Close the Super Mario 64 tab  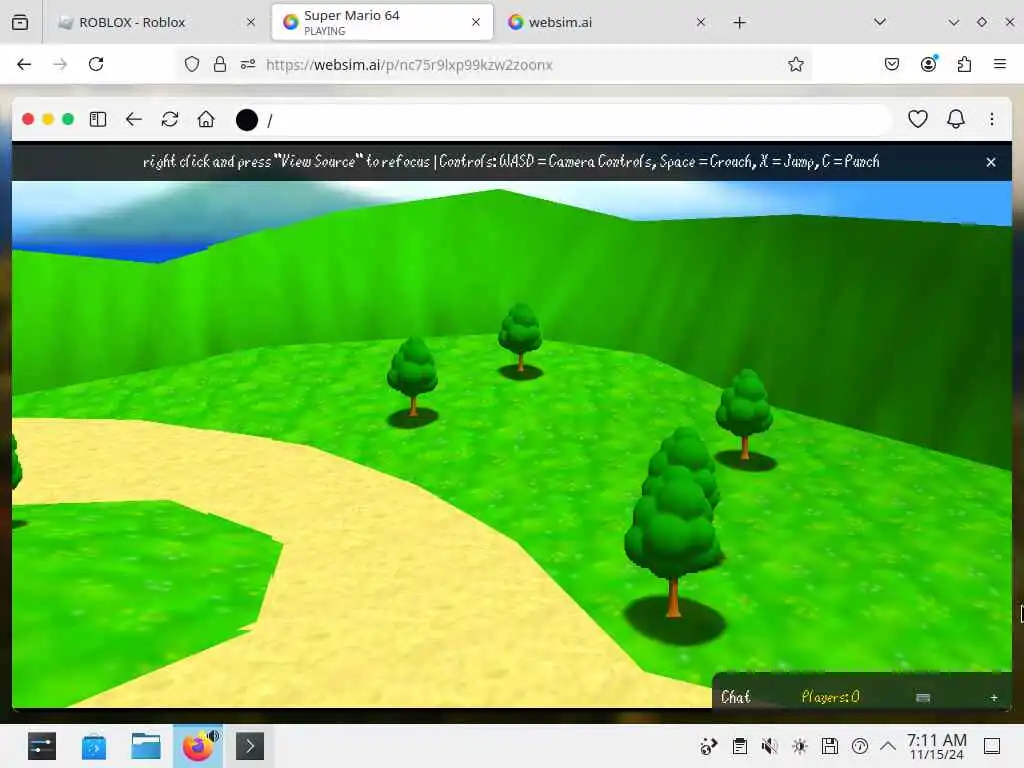(476, 22)
